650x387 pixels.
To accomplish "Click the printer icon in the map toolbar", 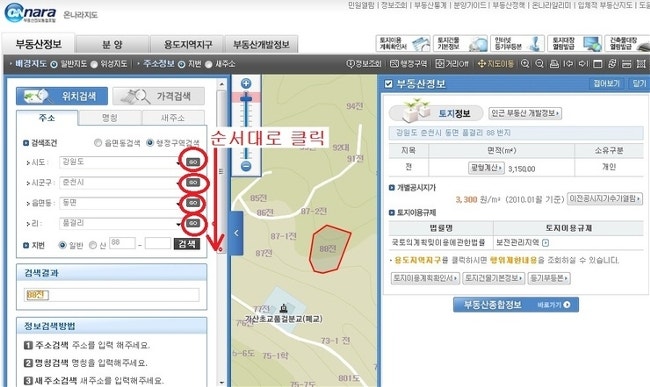I will click(x=554, y=64).
